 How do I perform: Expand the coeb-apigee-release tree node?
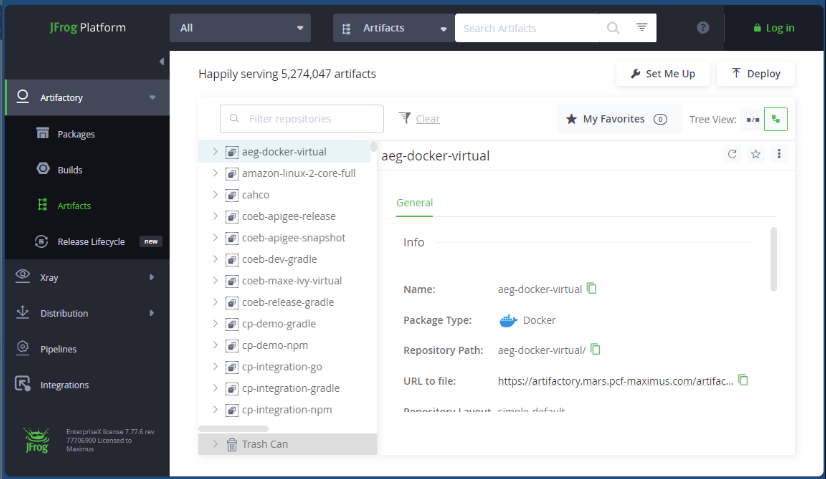(x=215, y=216)
